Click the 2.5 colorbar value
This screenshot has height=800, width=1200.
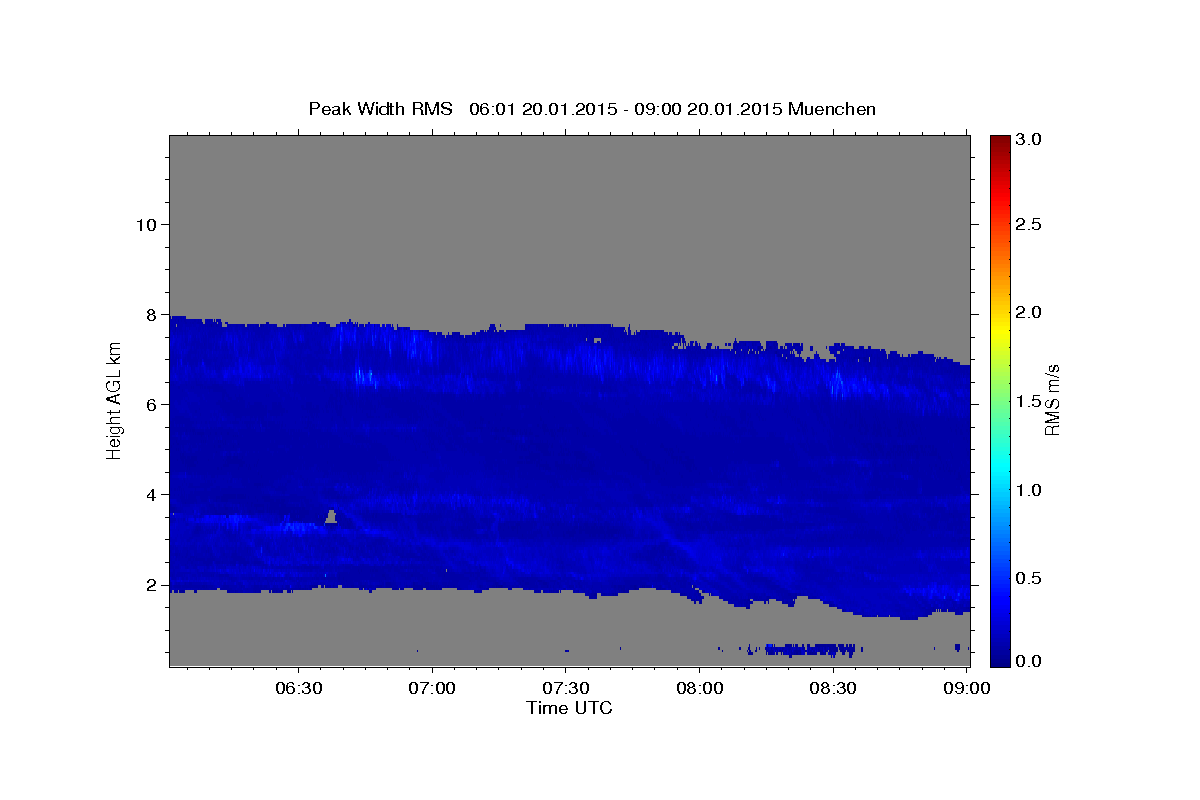click(1028, 224)
